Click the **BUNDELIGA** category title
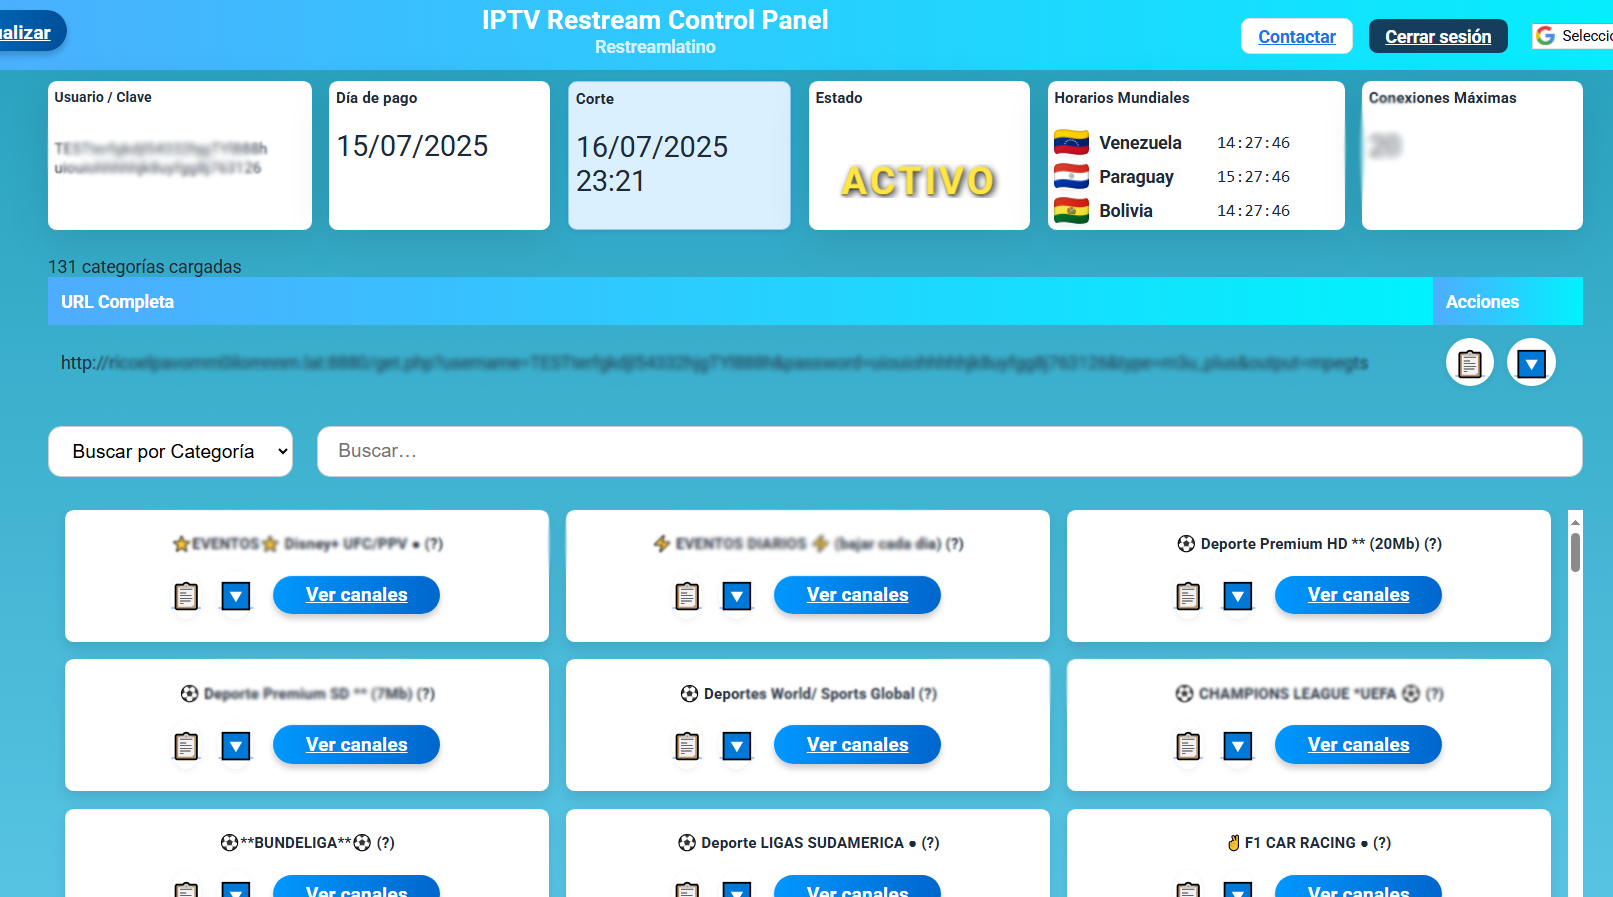Screen dimensions: 1613x897 (307, 843)
